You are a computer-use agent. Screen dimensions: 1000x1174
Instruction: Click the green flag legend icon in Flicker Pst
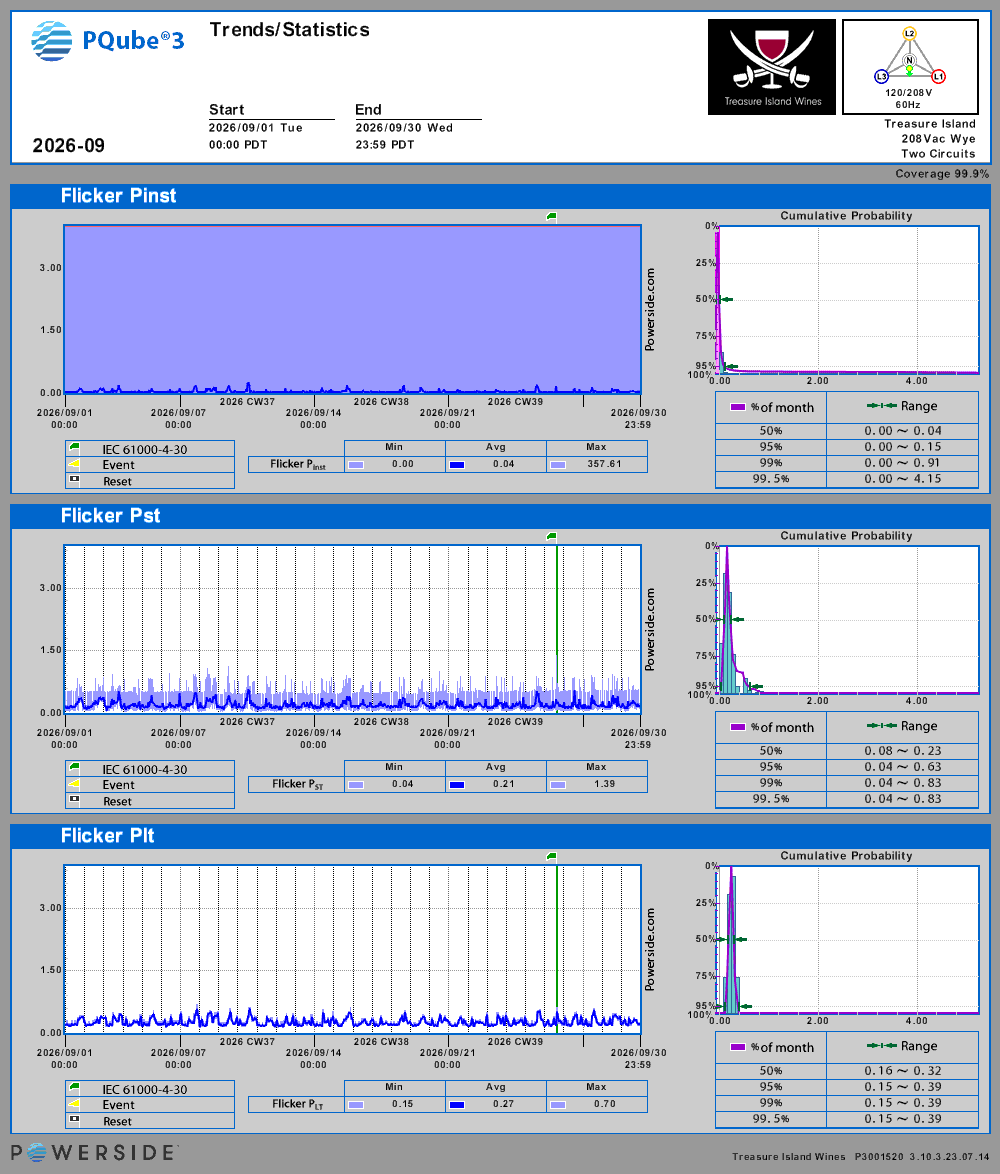[x=74, y=768]
